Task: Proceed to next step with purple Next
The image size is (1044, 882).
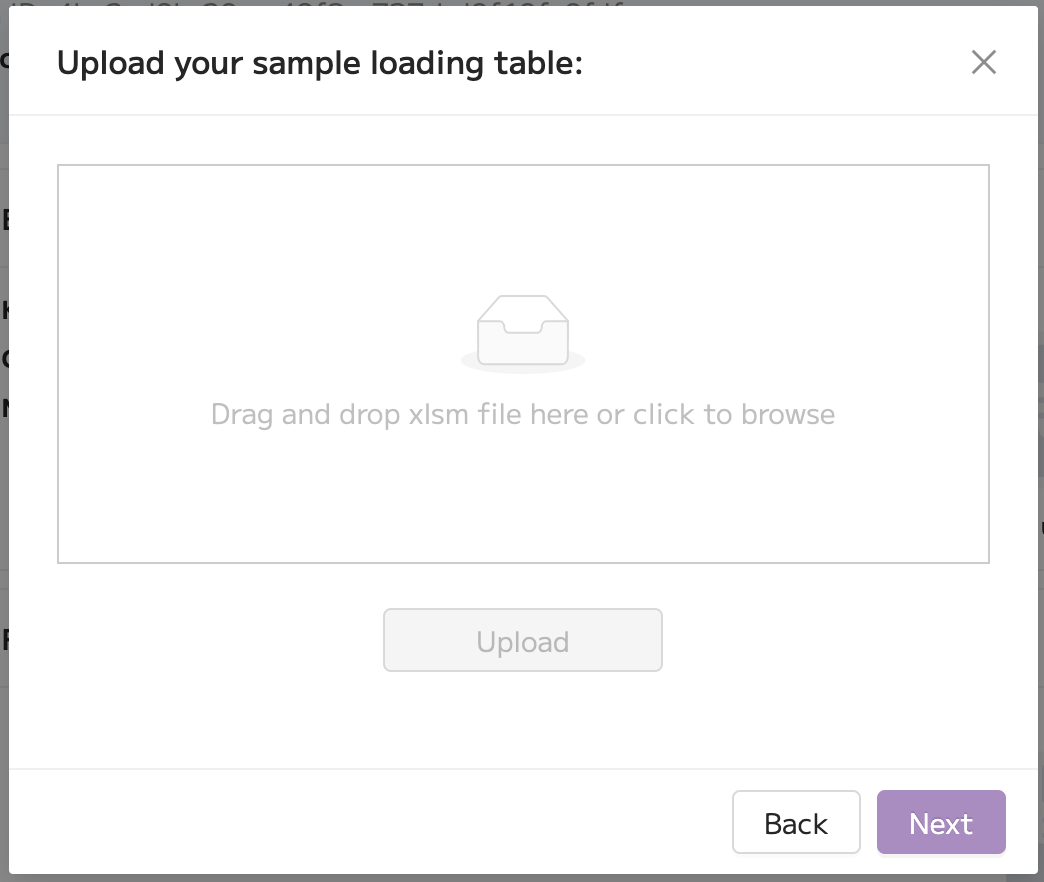Action: 941,822
